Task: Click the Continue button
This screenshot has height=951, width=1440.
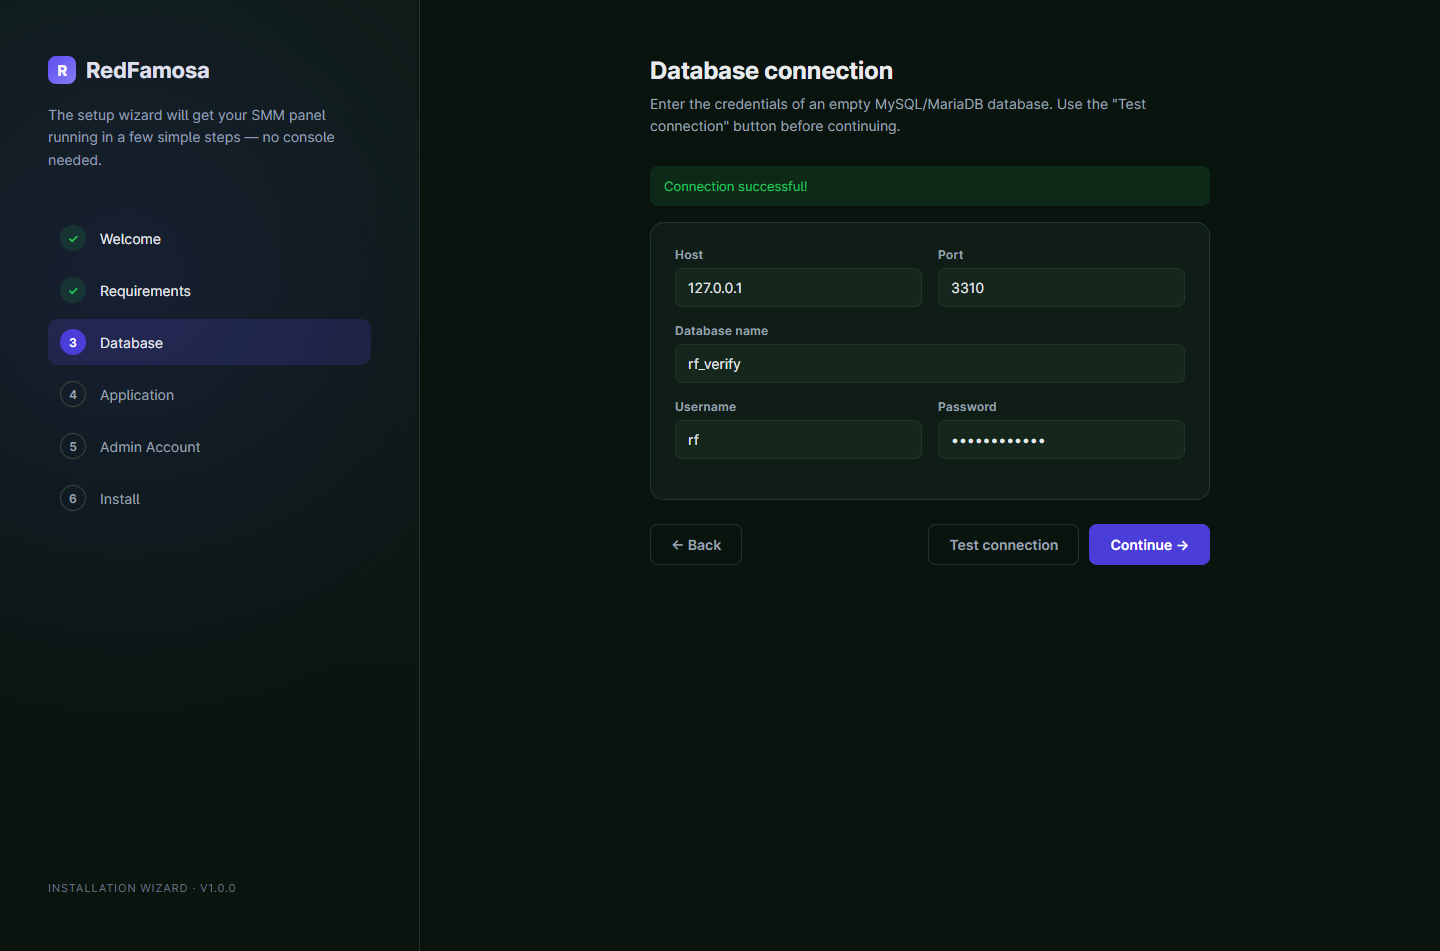Action: point(1149,545)
